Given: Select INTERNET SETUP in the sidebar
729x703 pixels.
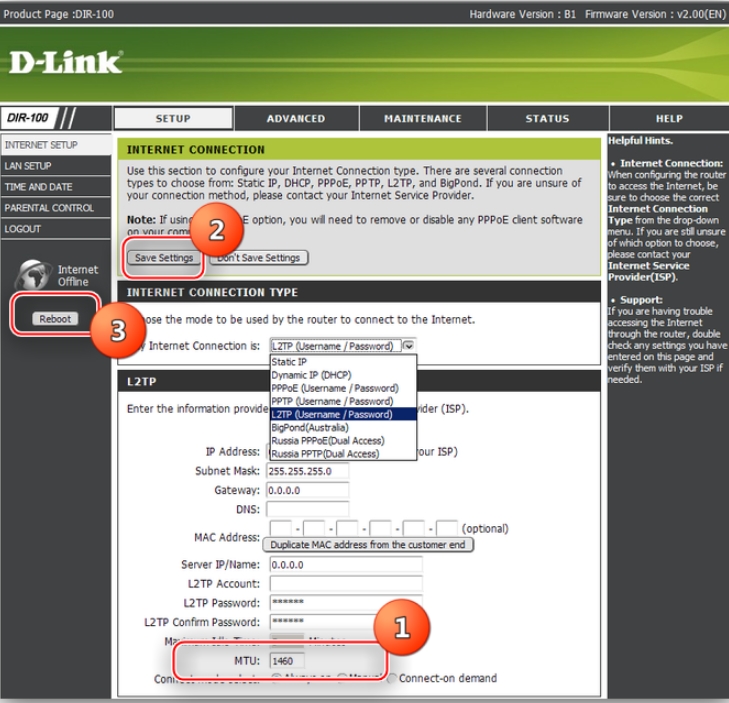Looking at the screenshot, I should coord(56,145).
